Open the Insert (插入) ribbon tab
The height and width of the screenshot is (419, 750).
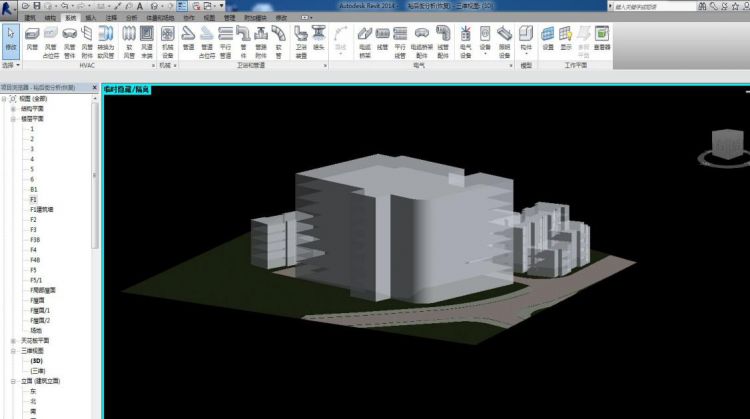click(x=90, y=18)
